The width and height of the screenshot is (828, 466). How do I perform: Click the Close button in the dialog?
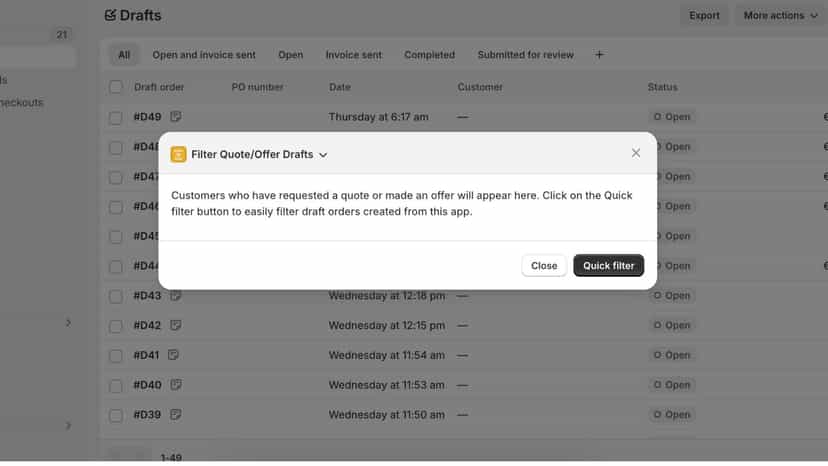tap(544, 265)
